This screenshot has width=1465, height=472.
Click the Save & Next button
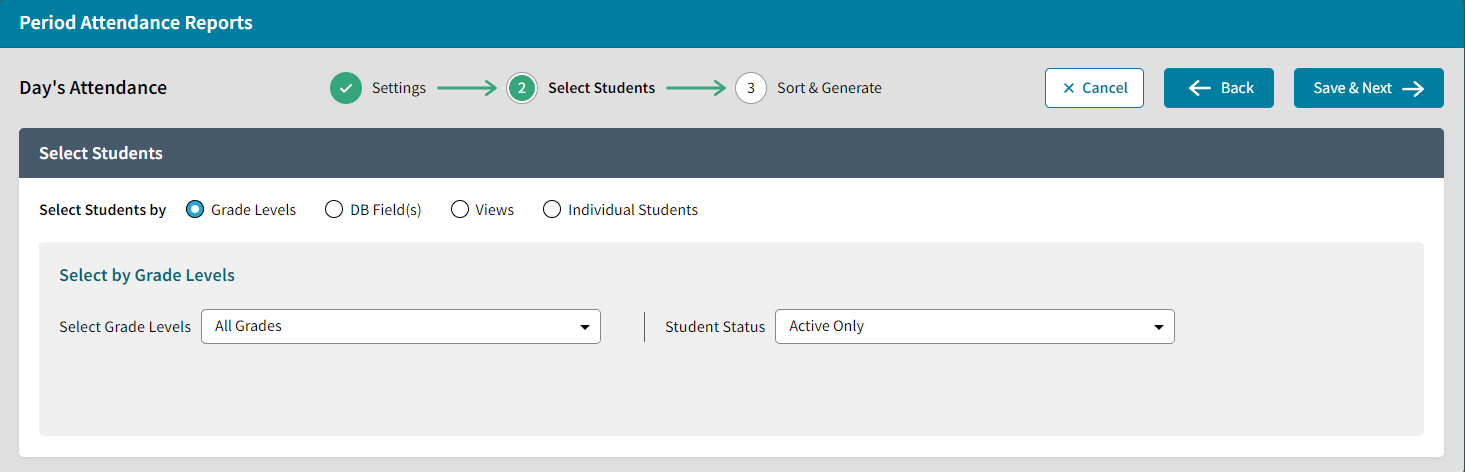click(x=1368, y=88)
